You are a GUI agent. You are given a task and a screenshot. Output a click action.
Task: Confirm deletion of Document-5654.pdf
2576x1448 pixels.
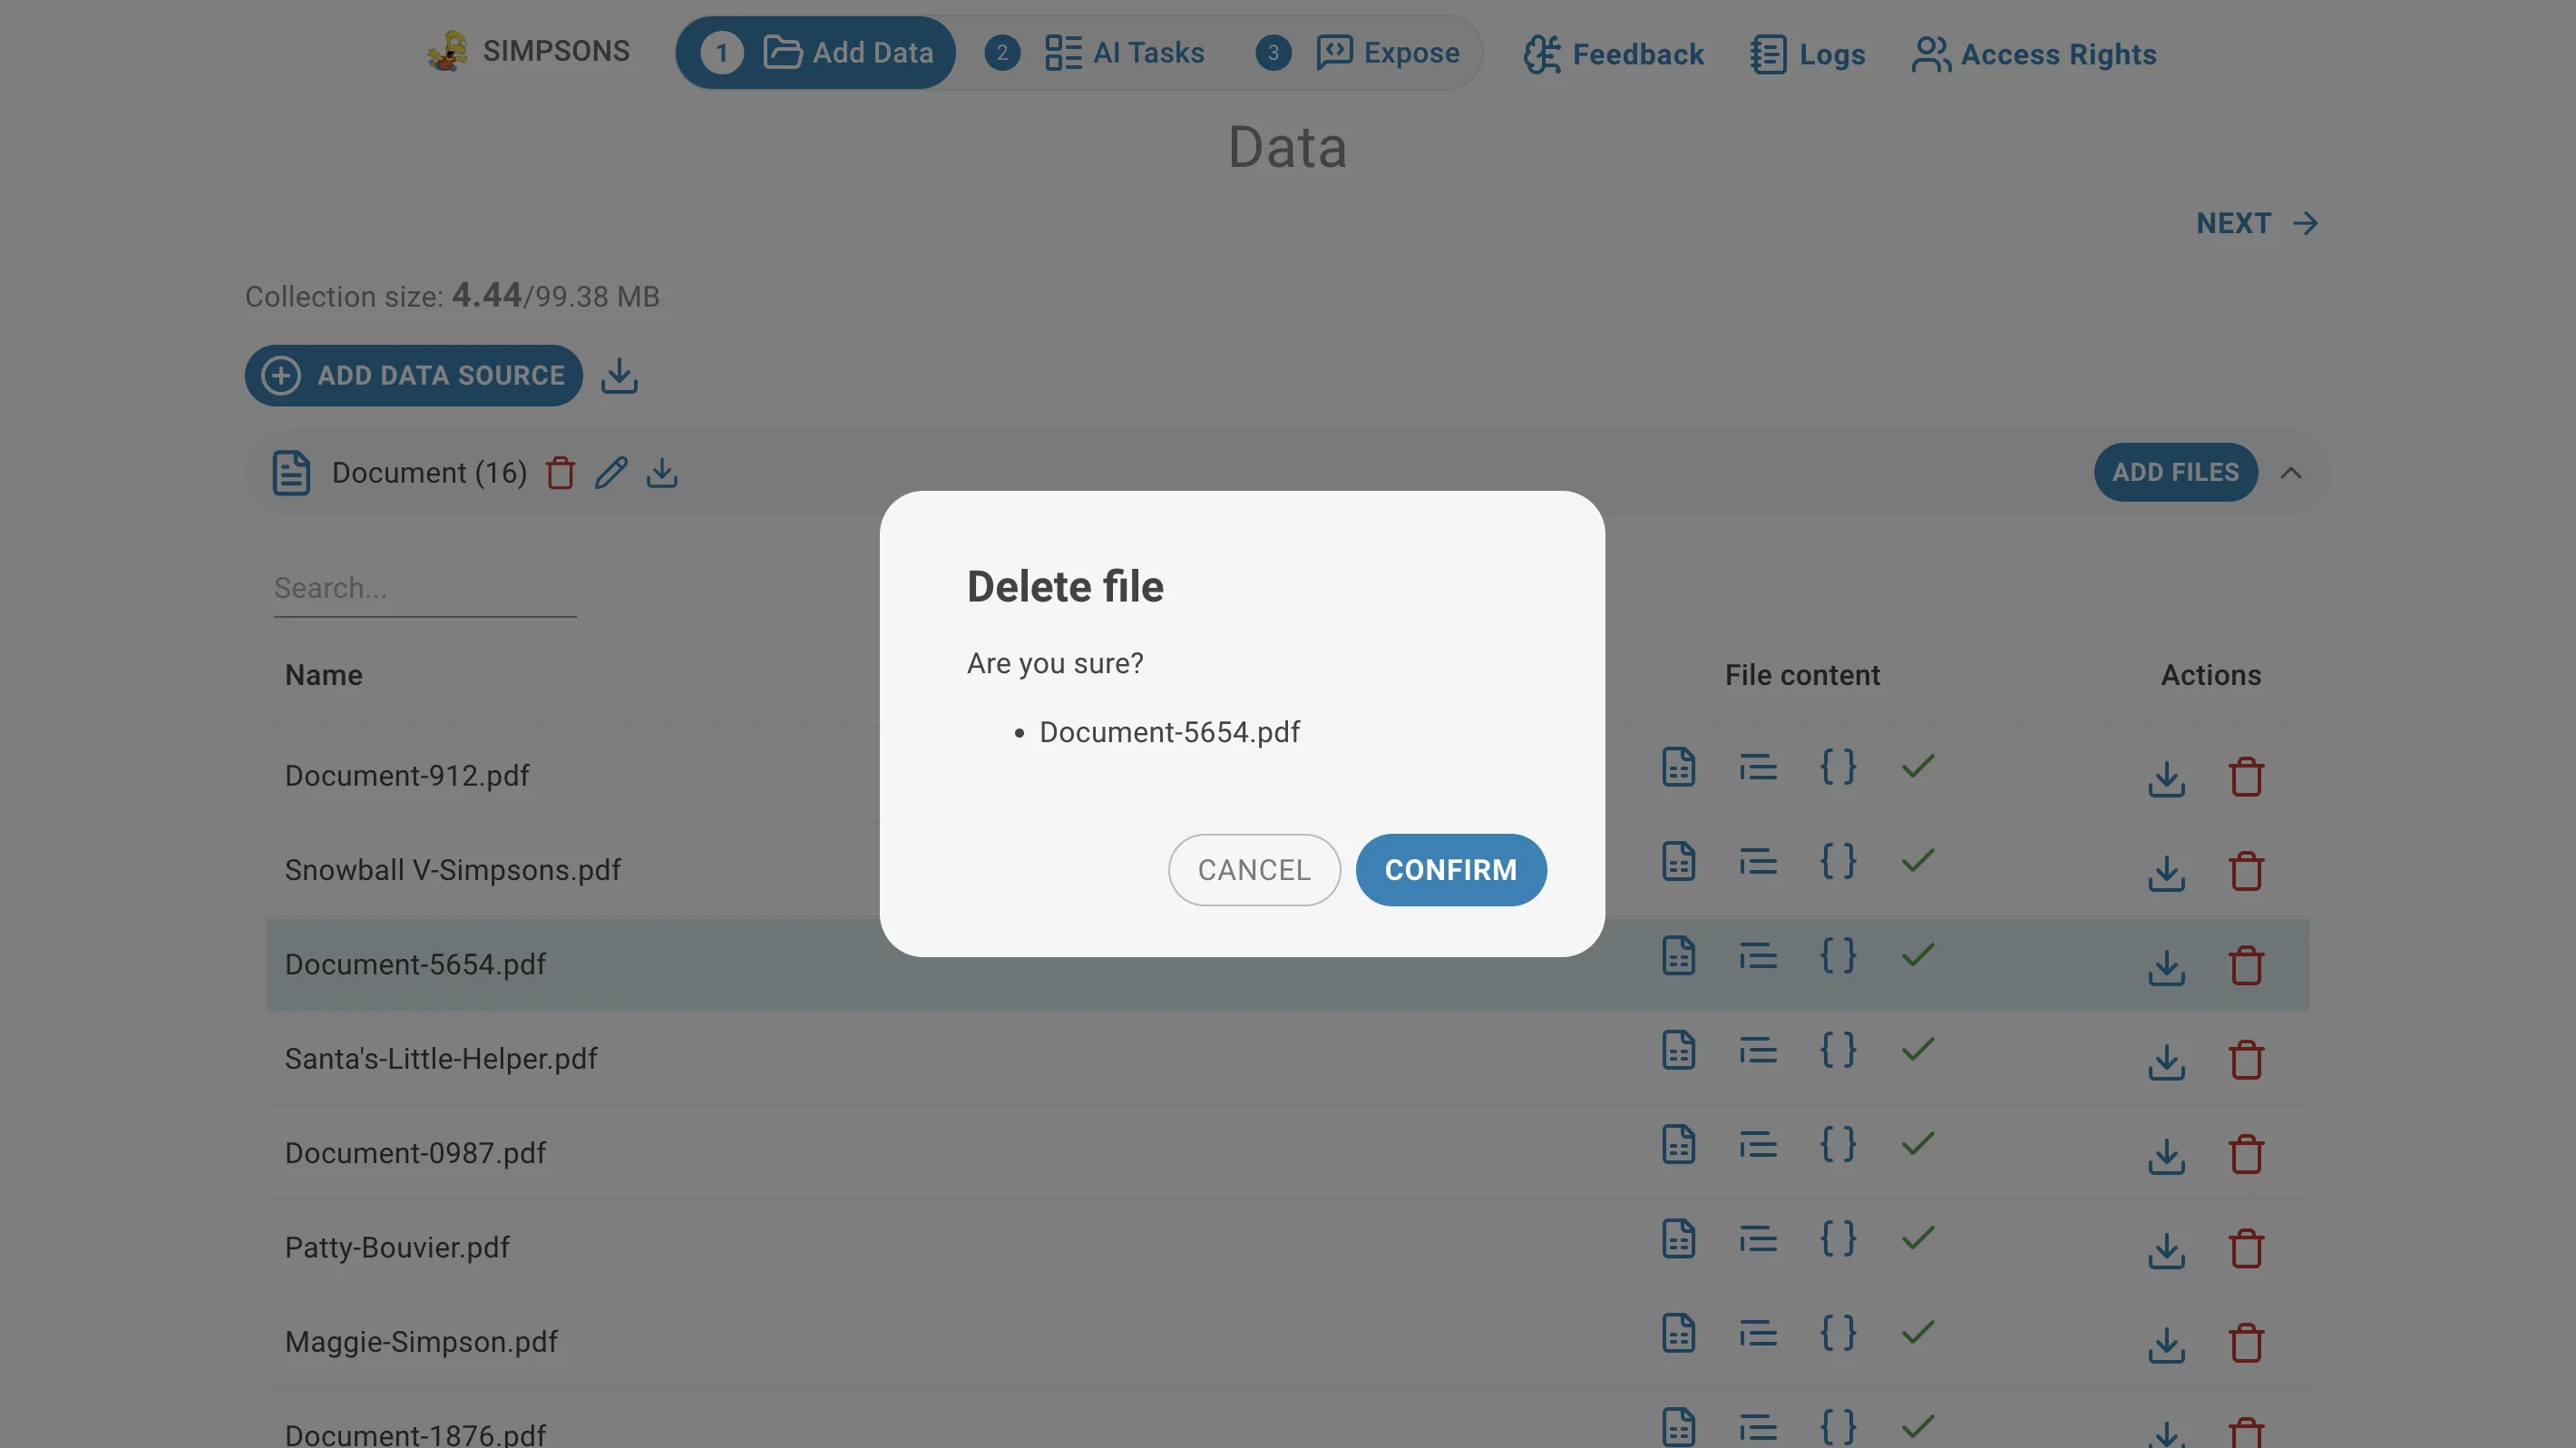(x=1450, y=870)
